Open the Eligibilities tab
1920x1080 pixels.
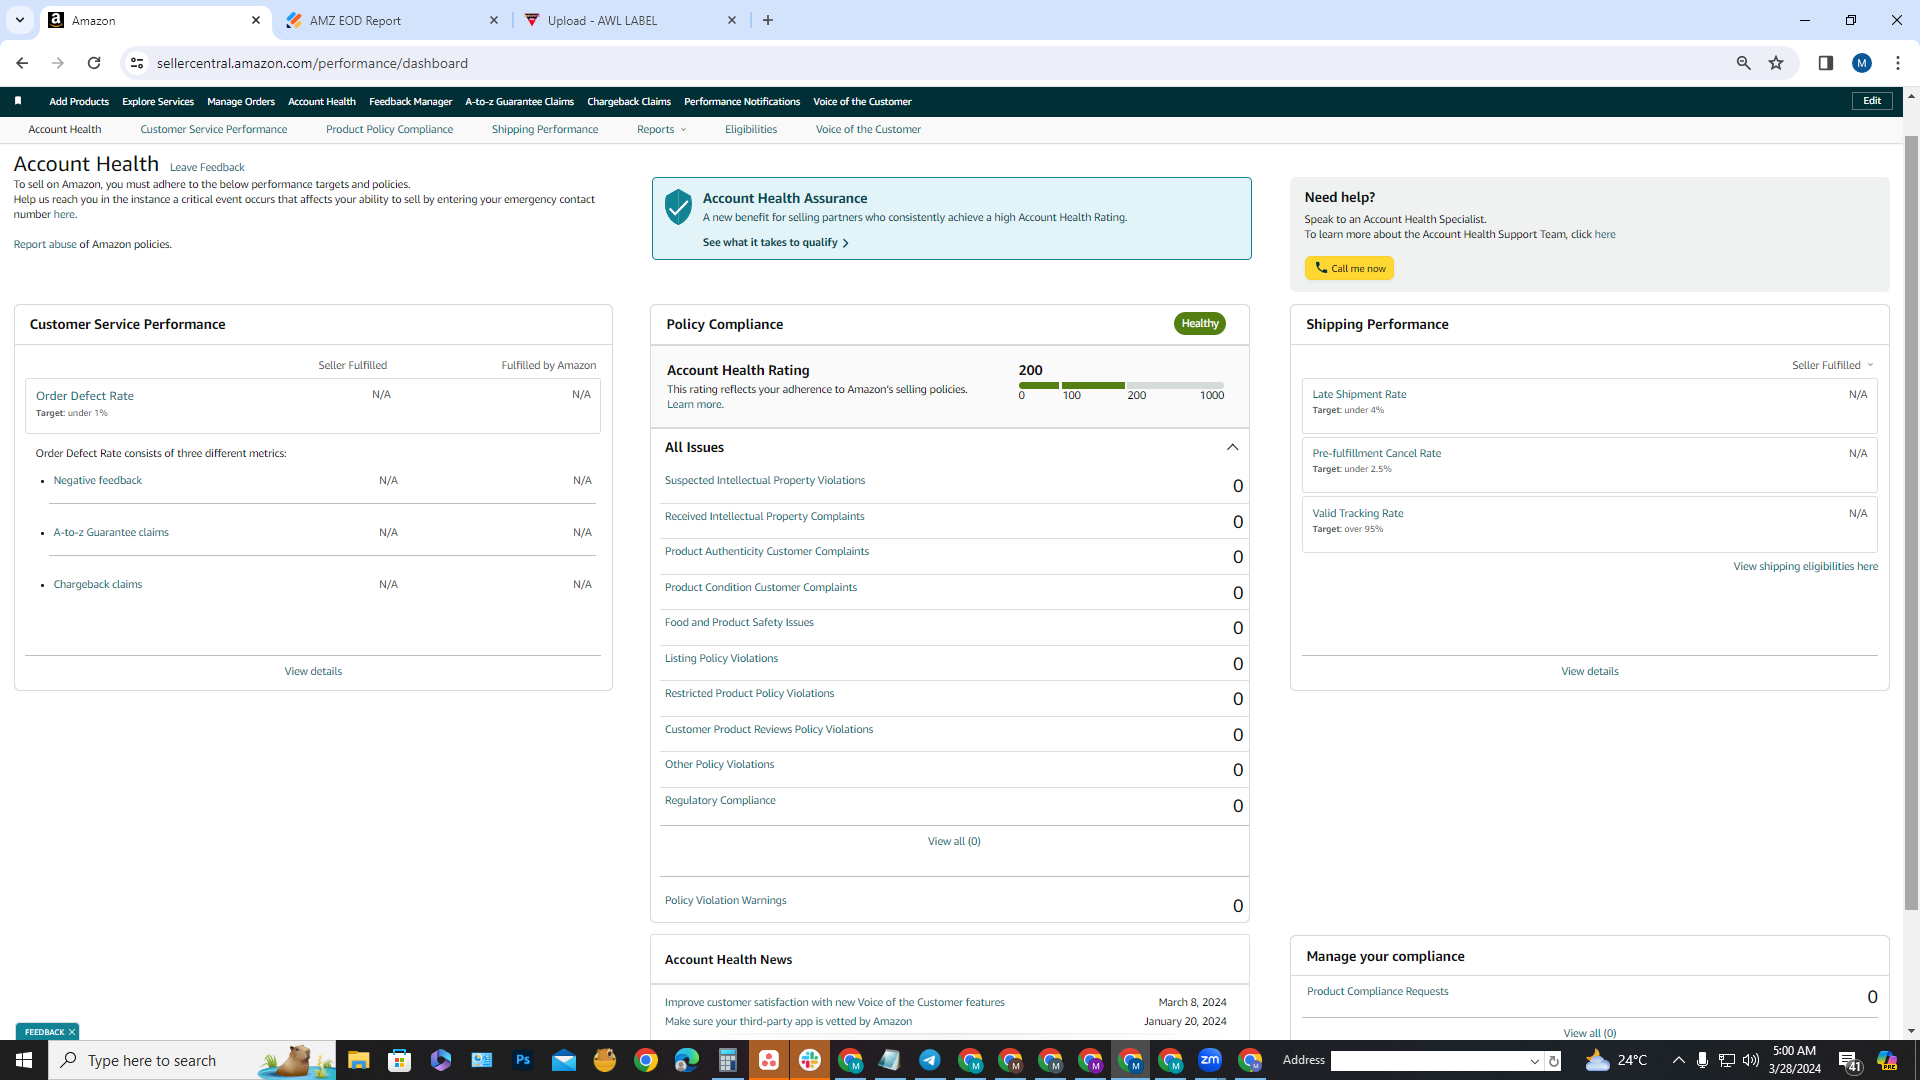[x=751, y=129]
